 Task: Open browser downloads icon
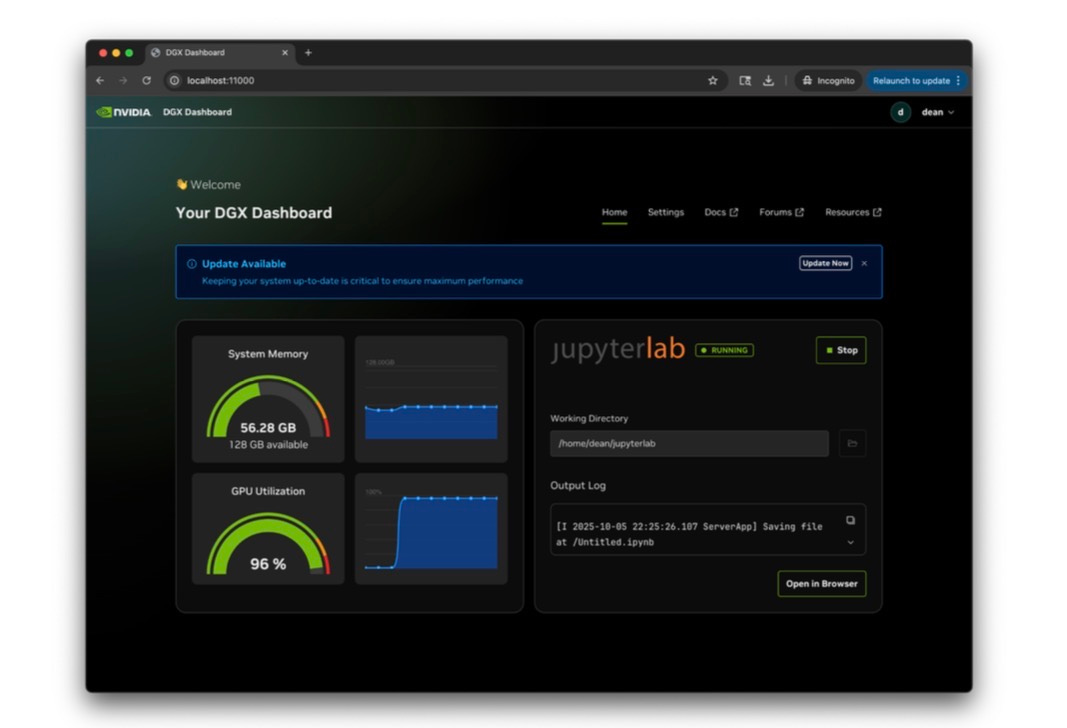[768, 80]
